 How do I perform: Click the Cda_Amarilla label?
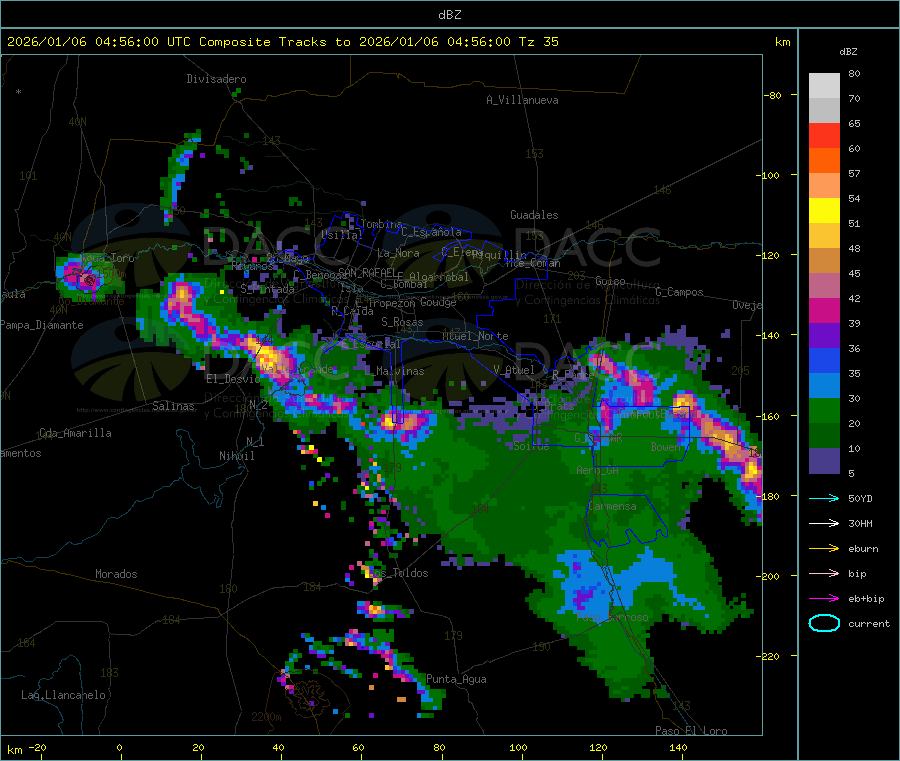pos(75,433)
